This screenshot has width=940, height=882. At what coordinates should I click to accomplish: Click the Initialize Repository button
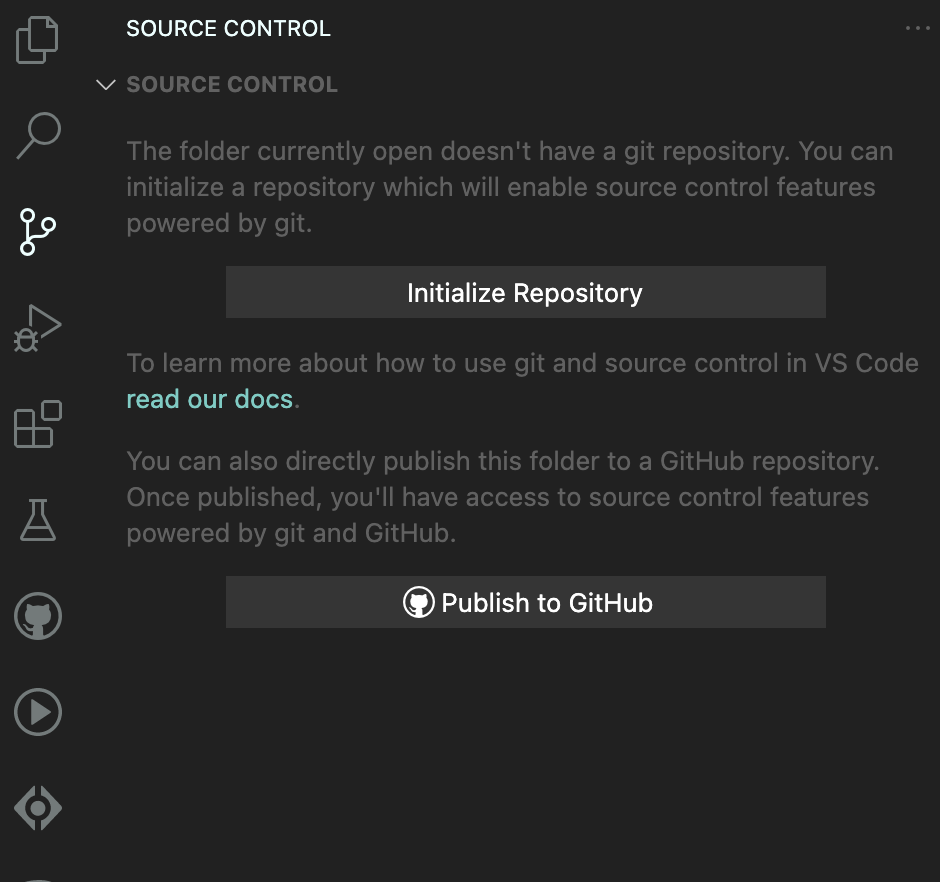(x=525, y=292)
